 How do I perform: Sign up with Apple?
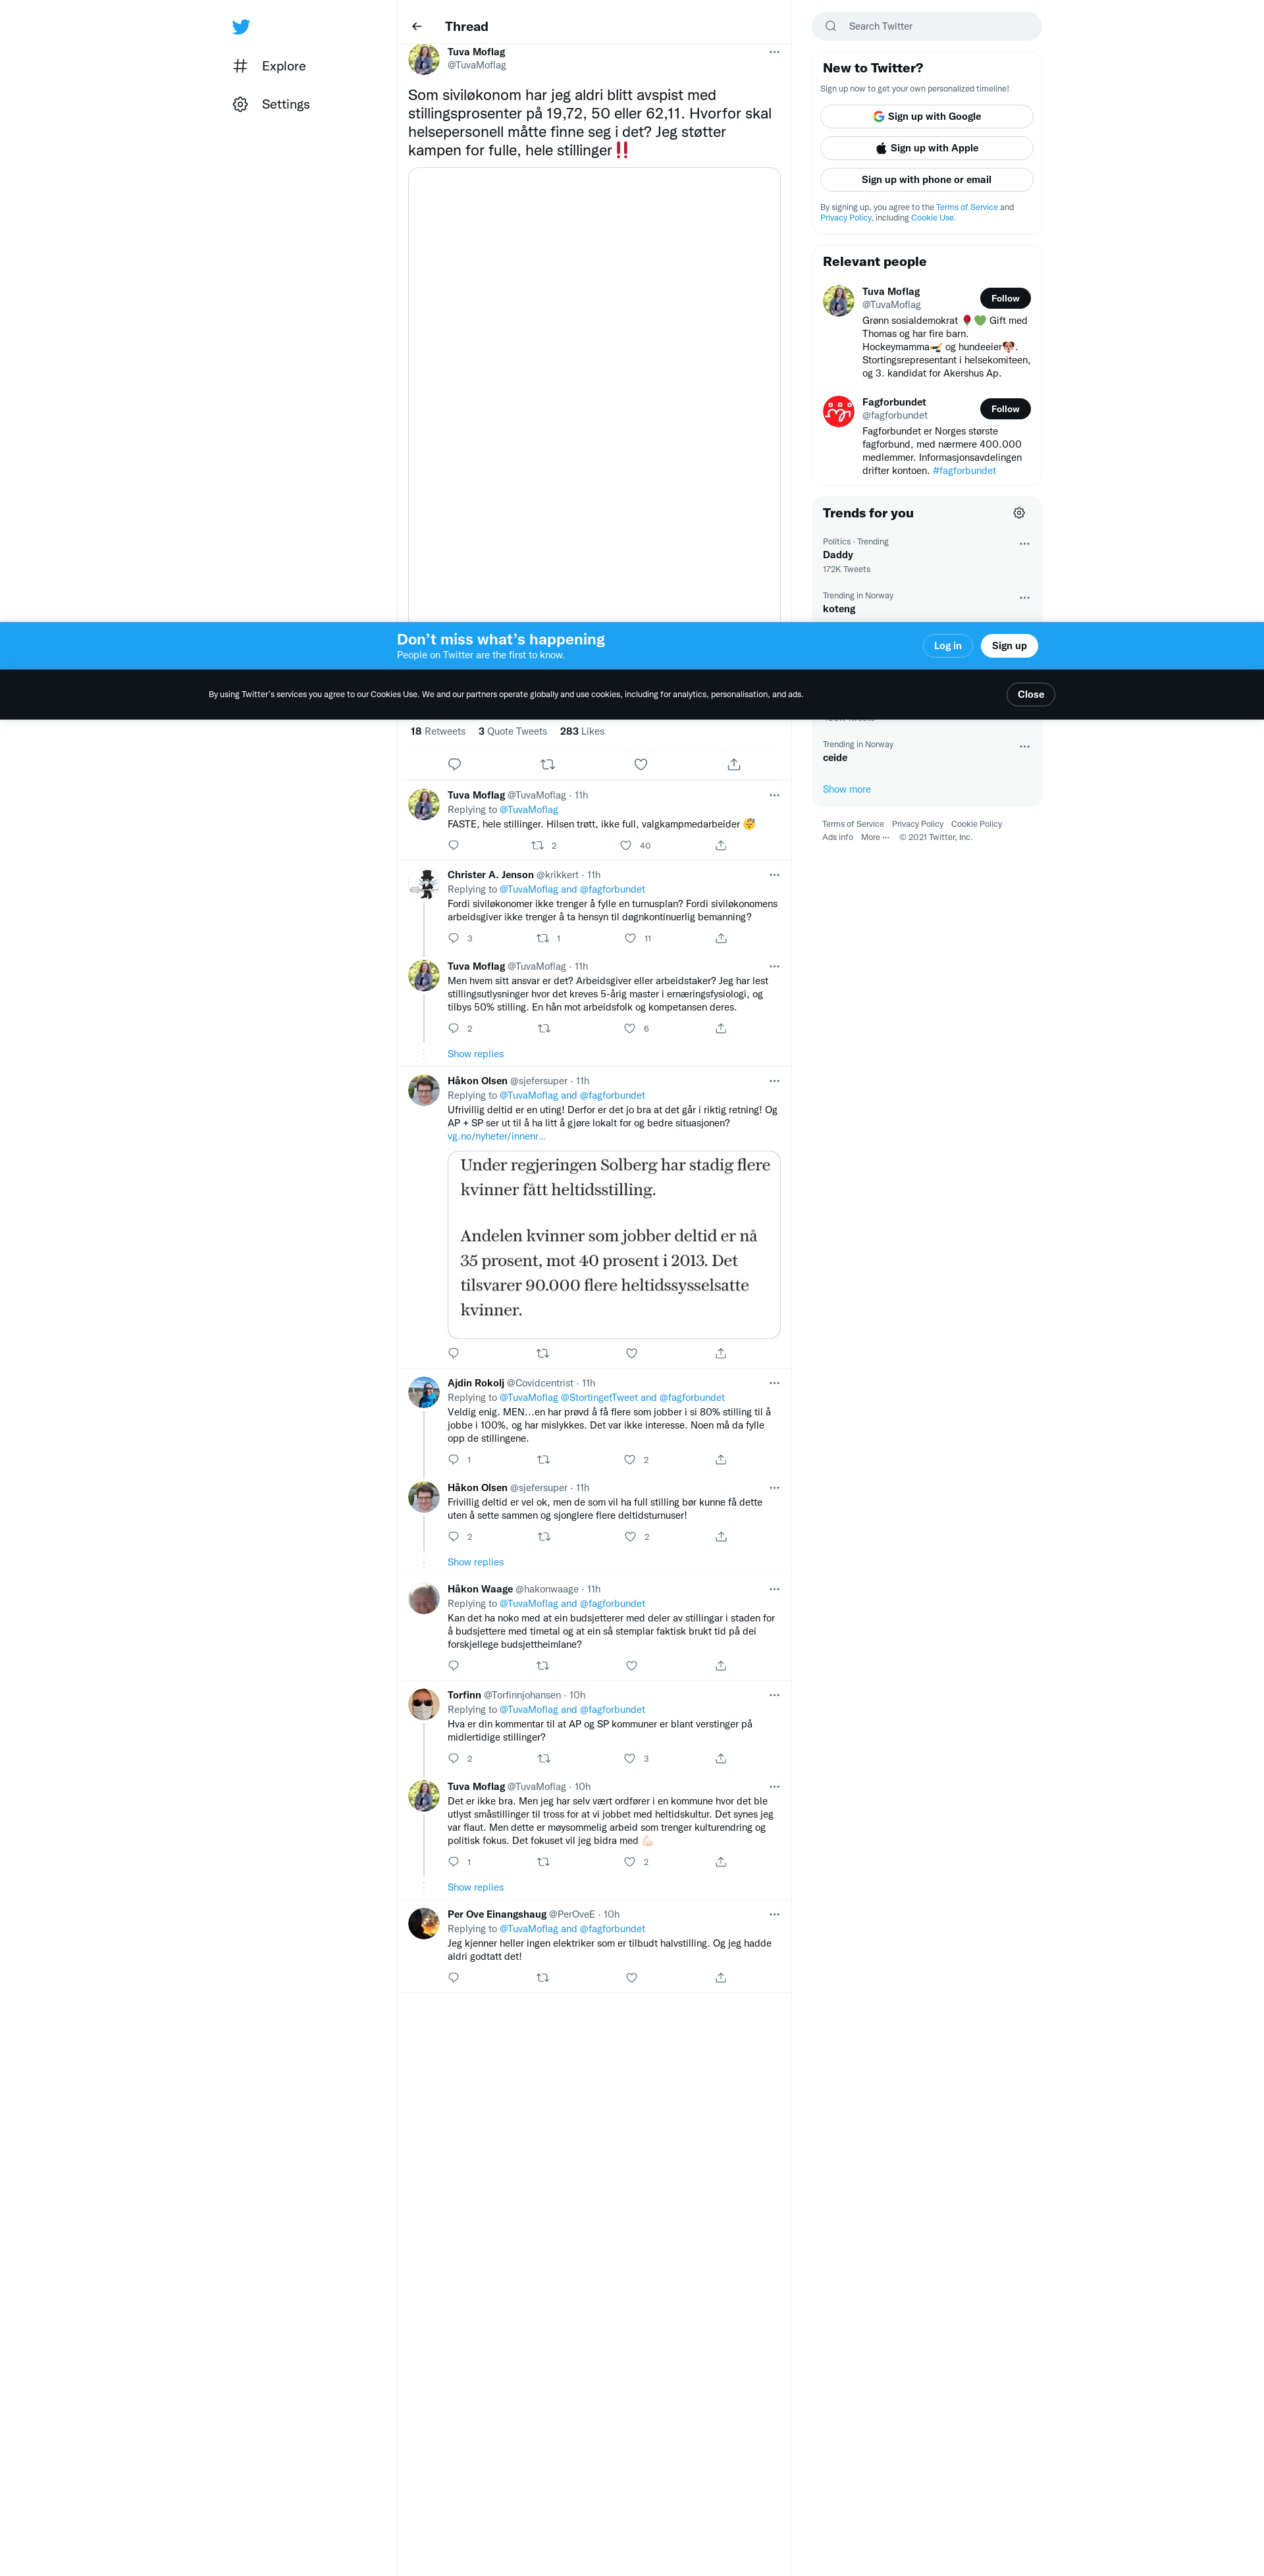click(926, 148)
